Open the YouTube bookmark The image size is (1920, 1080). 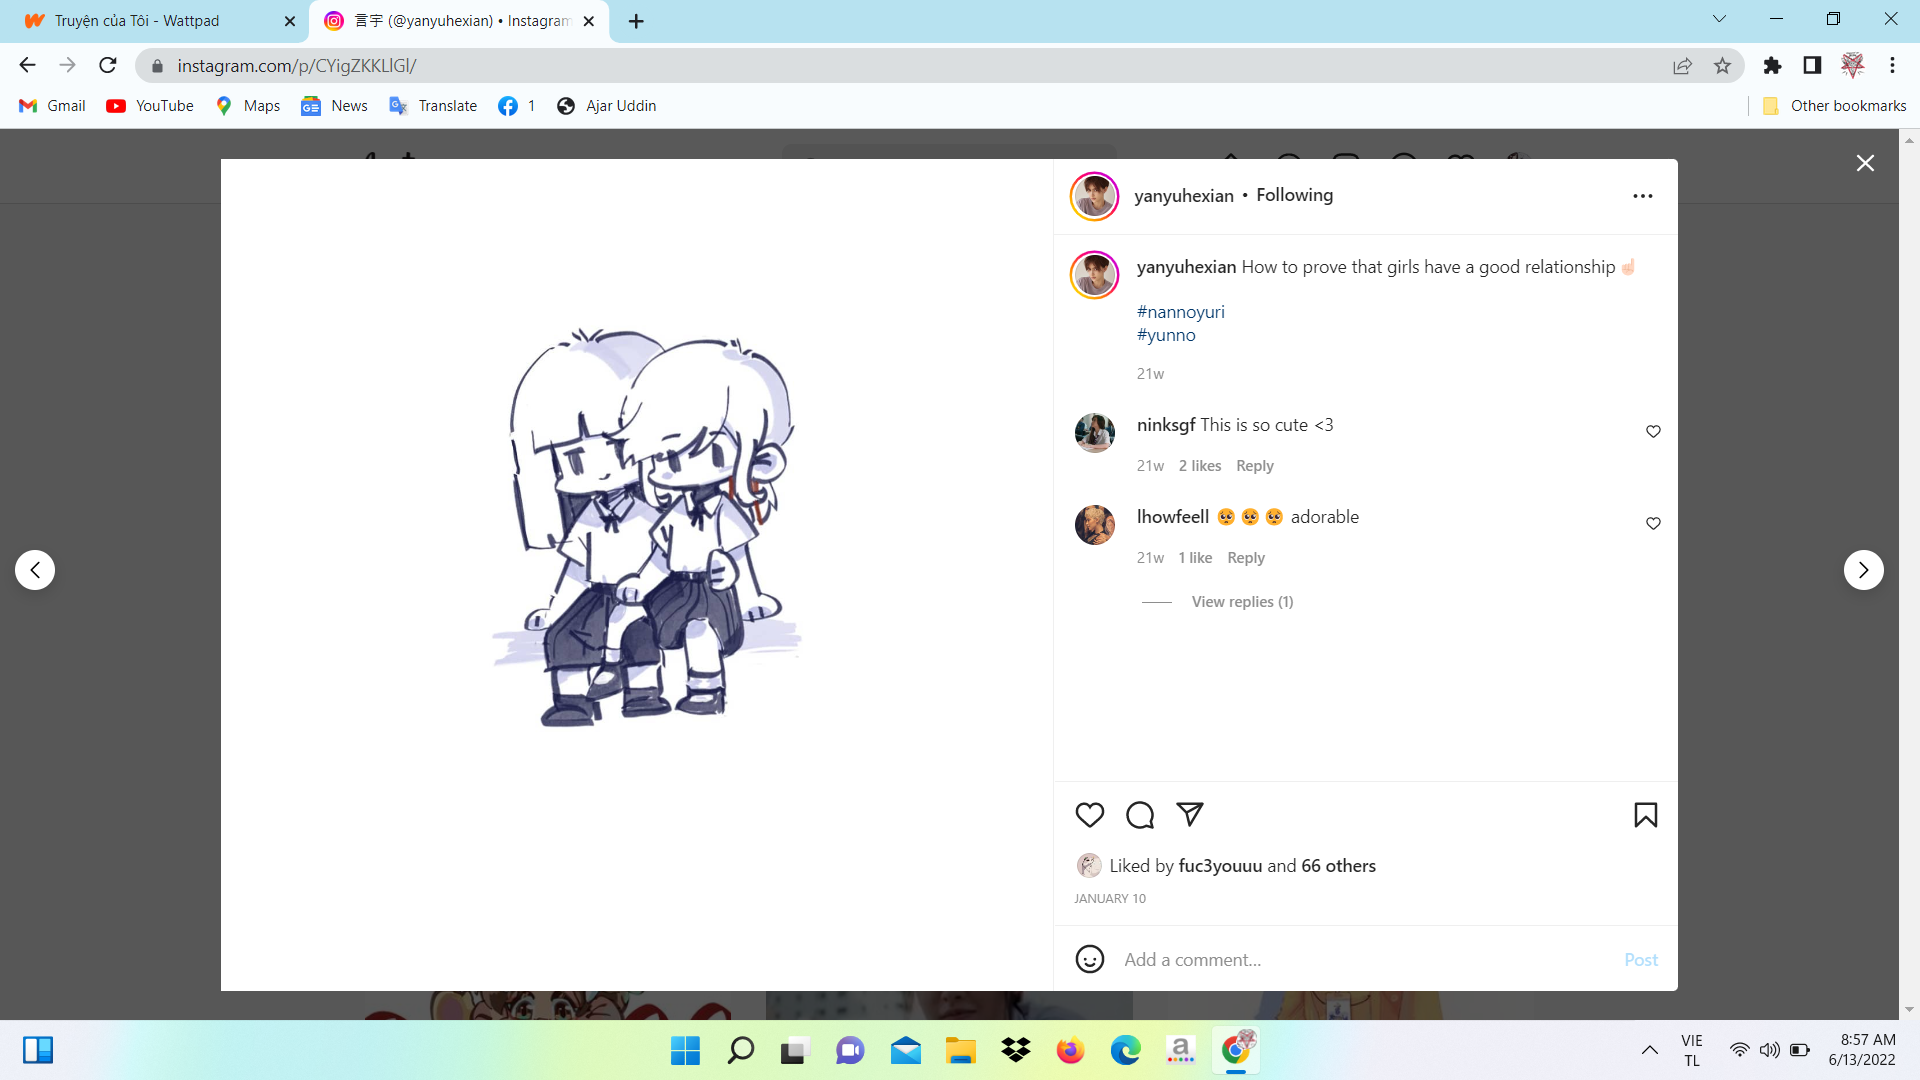pos(150,106)
